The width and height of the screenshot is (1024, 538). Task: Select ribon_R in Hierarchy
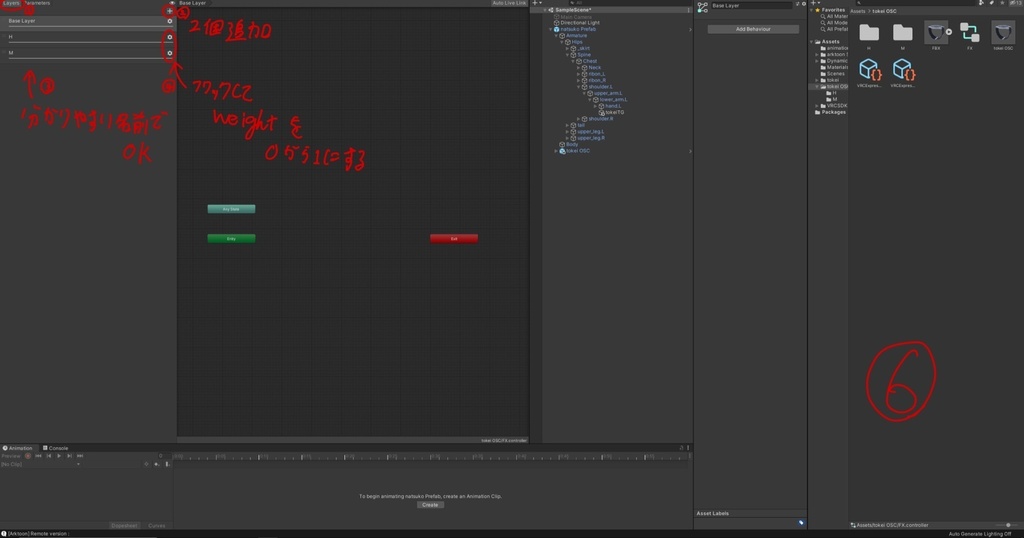(596, 80)
